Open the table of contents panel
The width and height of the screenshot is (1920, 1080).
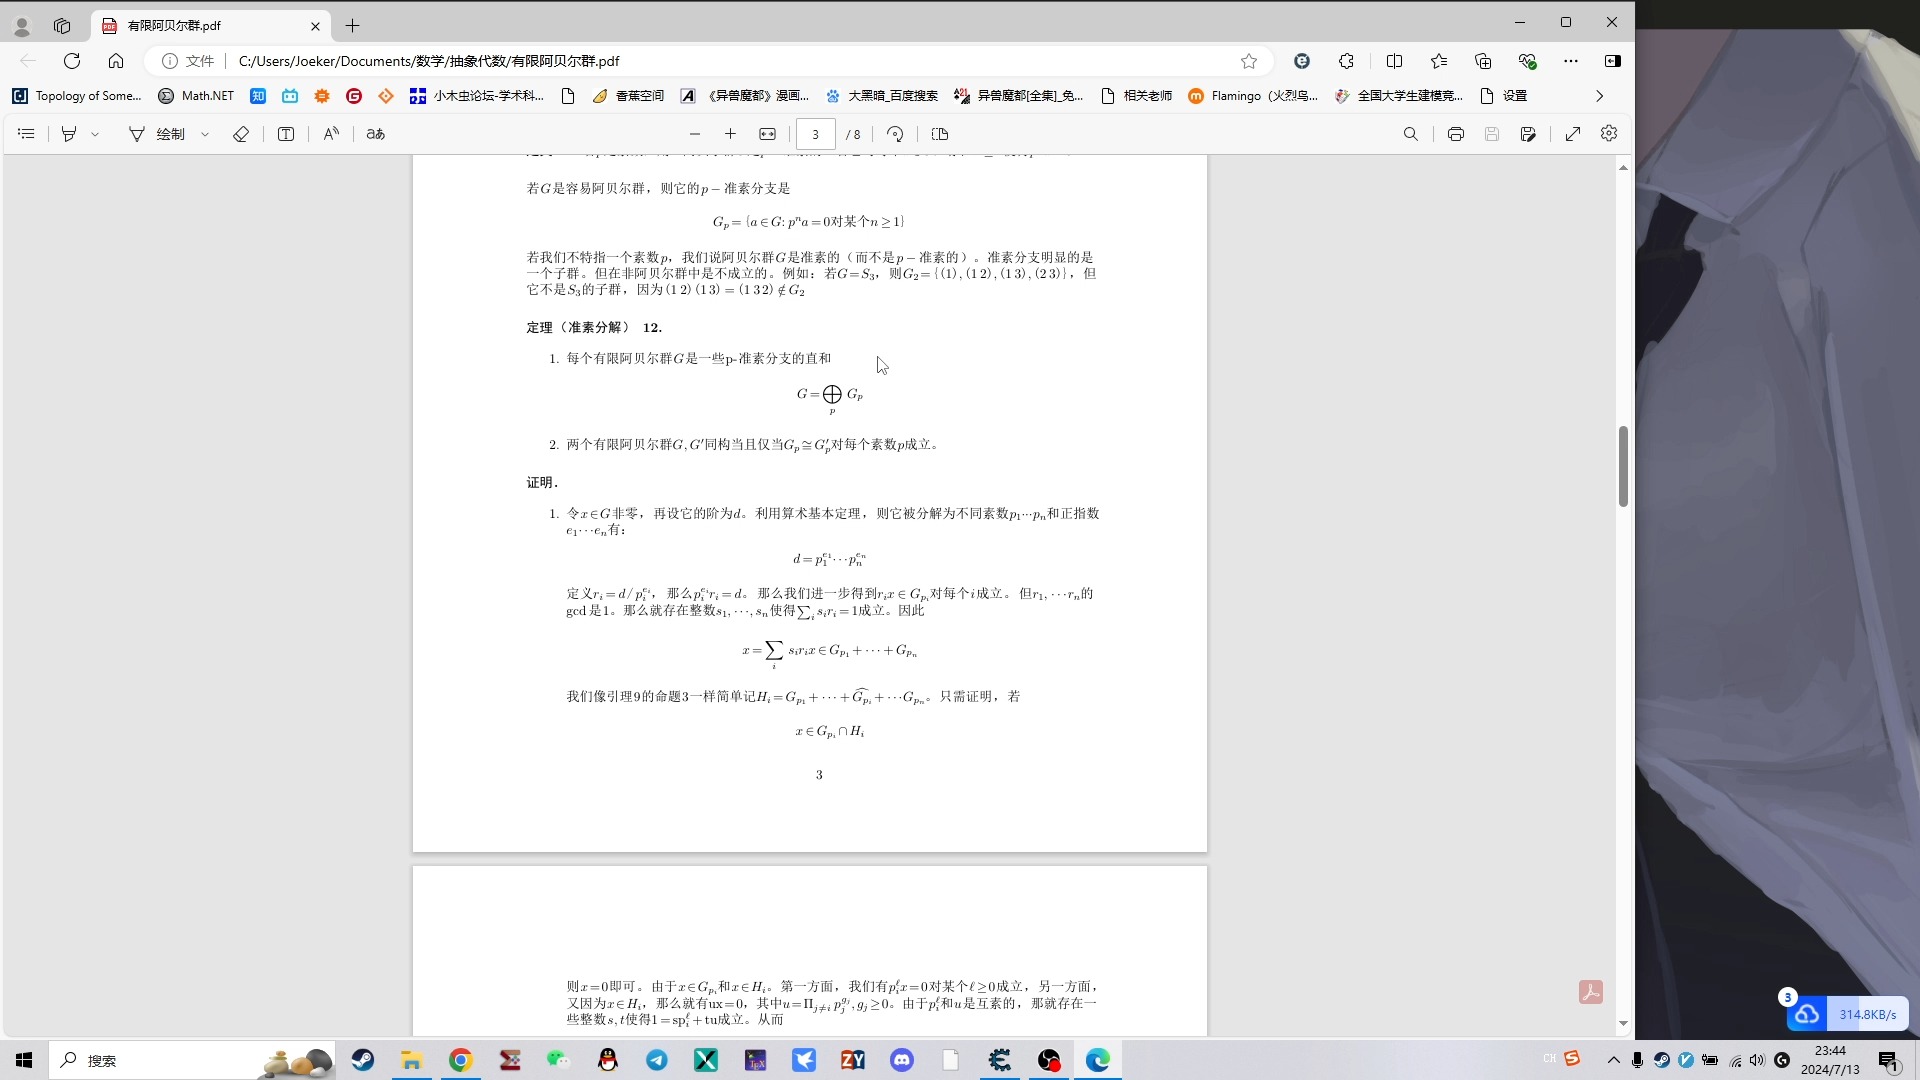click(x=26, y=134)
